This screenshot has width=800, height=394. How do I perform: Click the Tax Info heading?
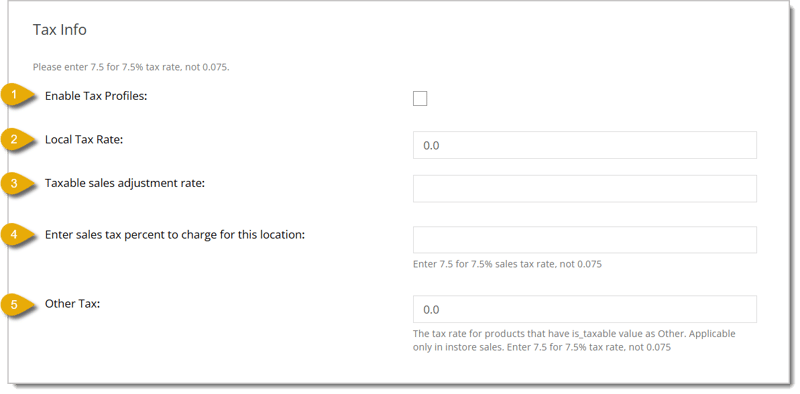point(60,30)
